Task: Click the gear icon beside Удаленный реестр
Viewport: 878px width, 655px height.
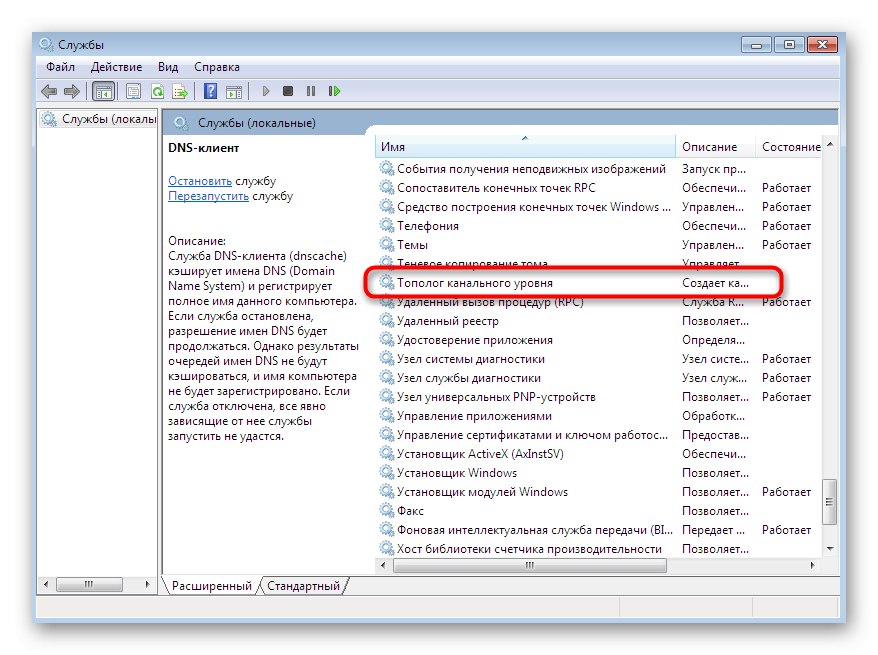Action: [386, 320]
